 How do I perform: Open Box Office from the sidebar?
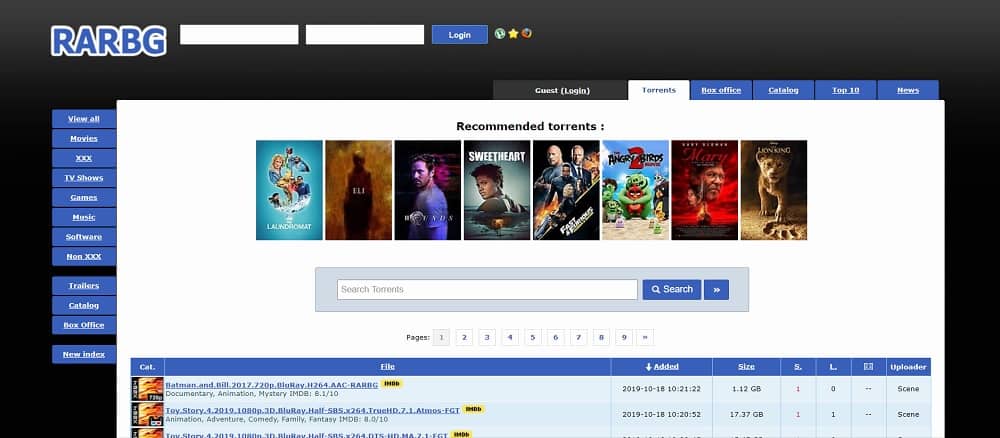pos(84,325)
